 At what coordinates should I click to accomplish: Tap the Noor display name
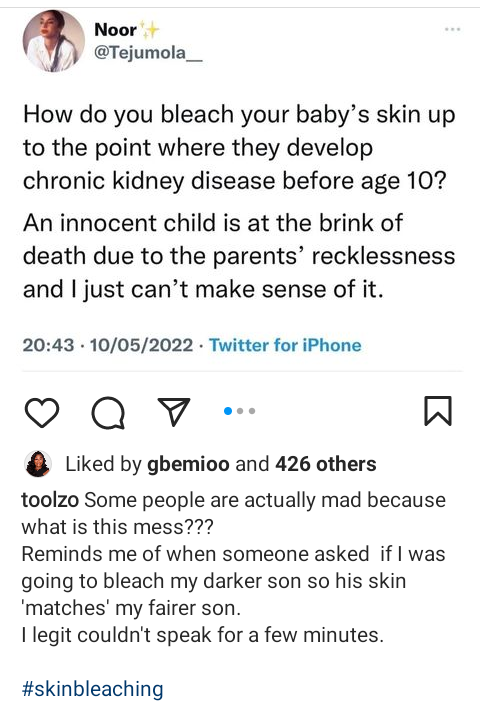click(x=115, y=30)
